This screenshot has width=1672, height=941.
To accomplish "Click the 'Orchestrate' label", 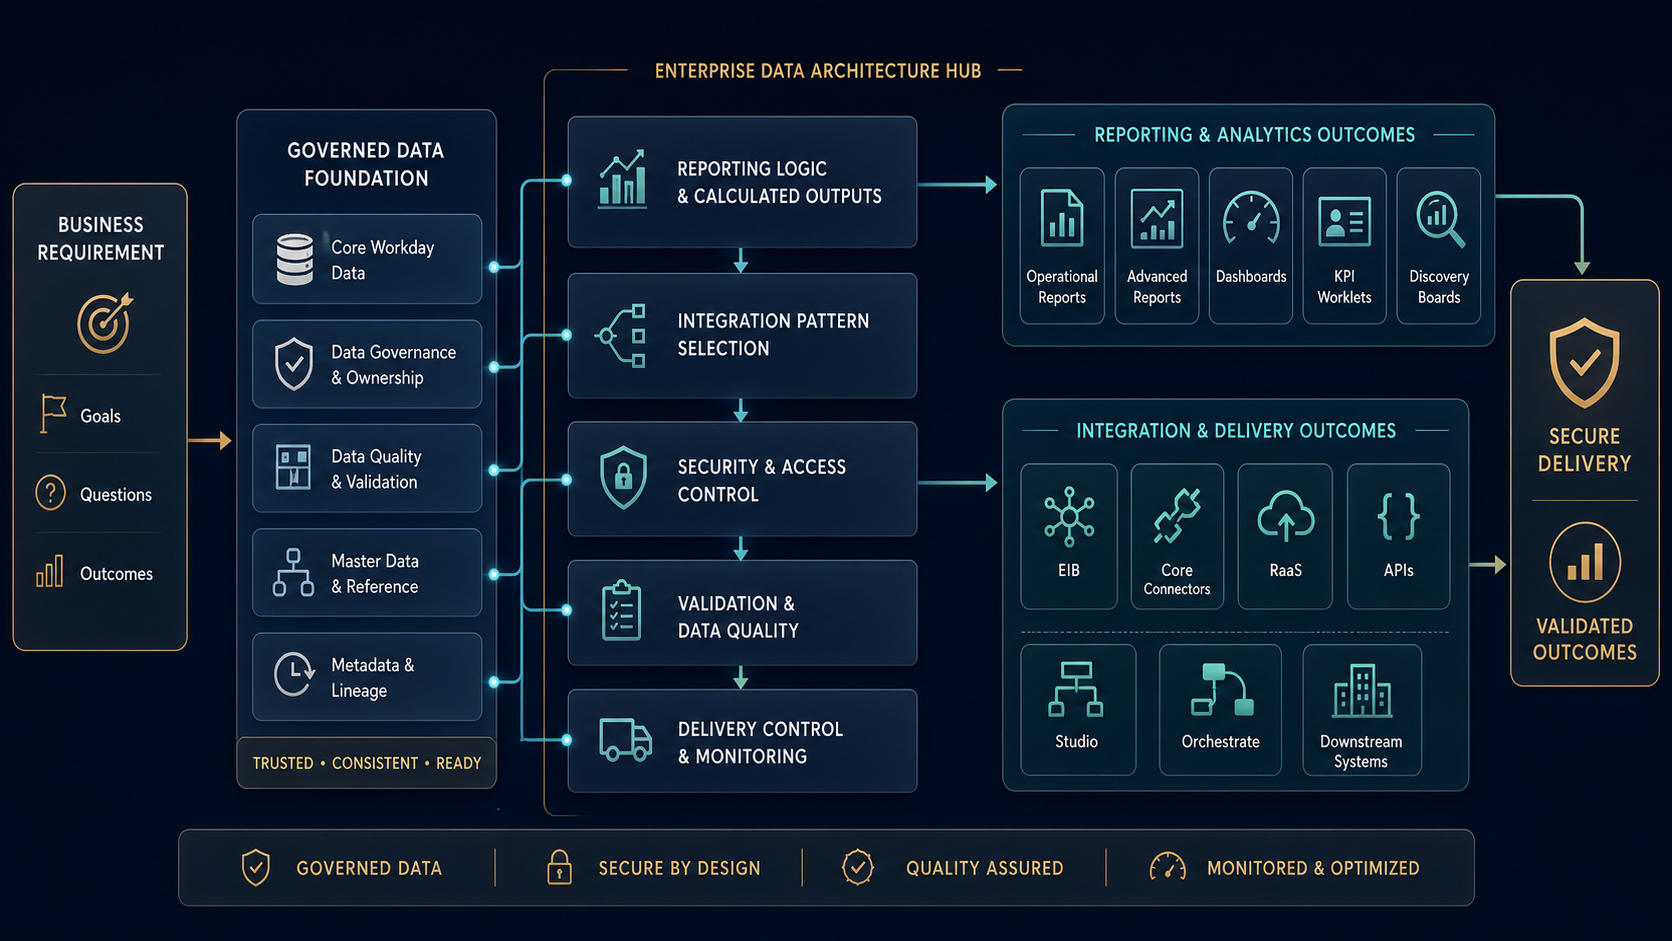I will 1220,742.
